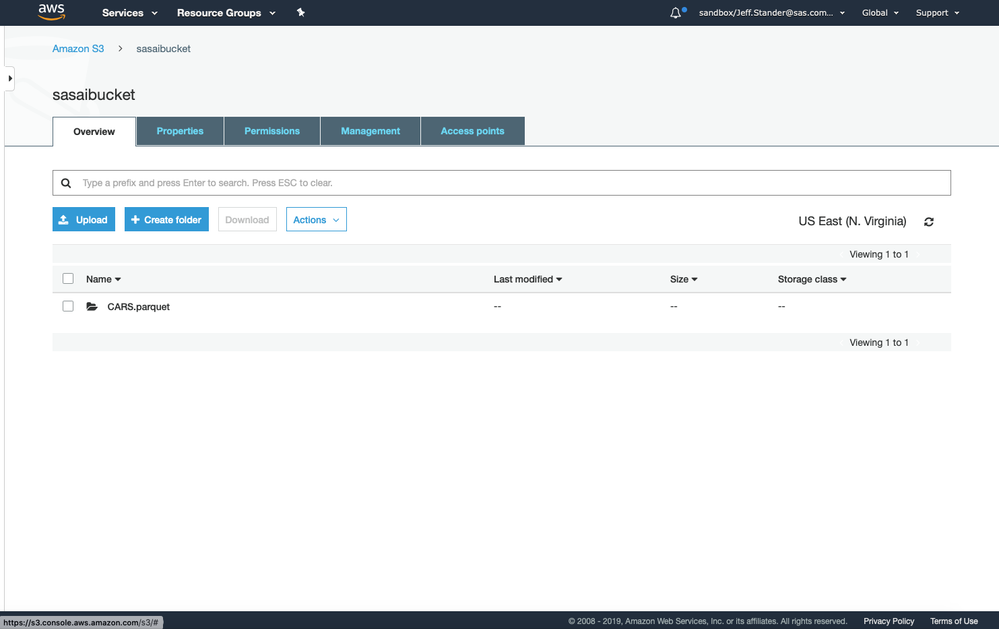The height and width of the screenshot is (629, 999).
Task: Switch to the Permissions tab
Action: (272, 131)
